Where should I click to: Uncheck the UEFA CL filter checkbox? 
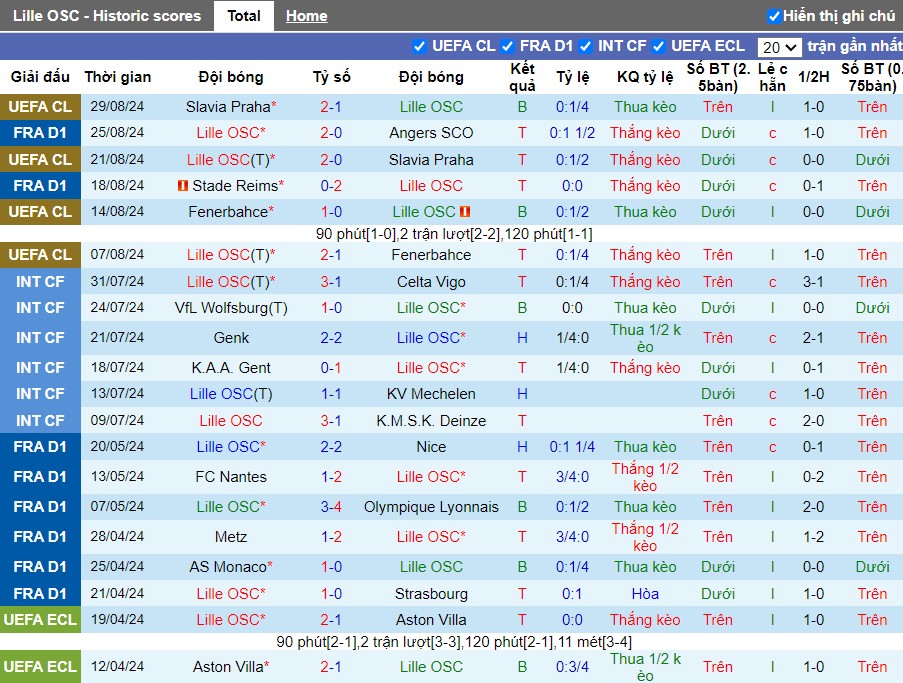point(419,46)
